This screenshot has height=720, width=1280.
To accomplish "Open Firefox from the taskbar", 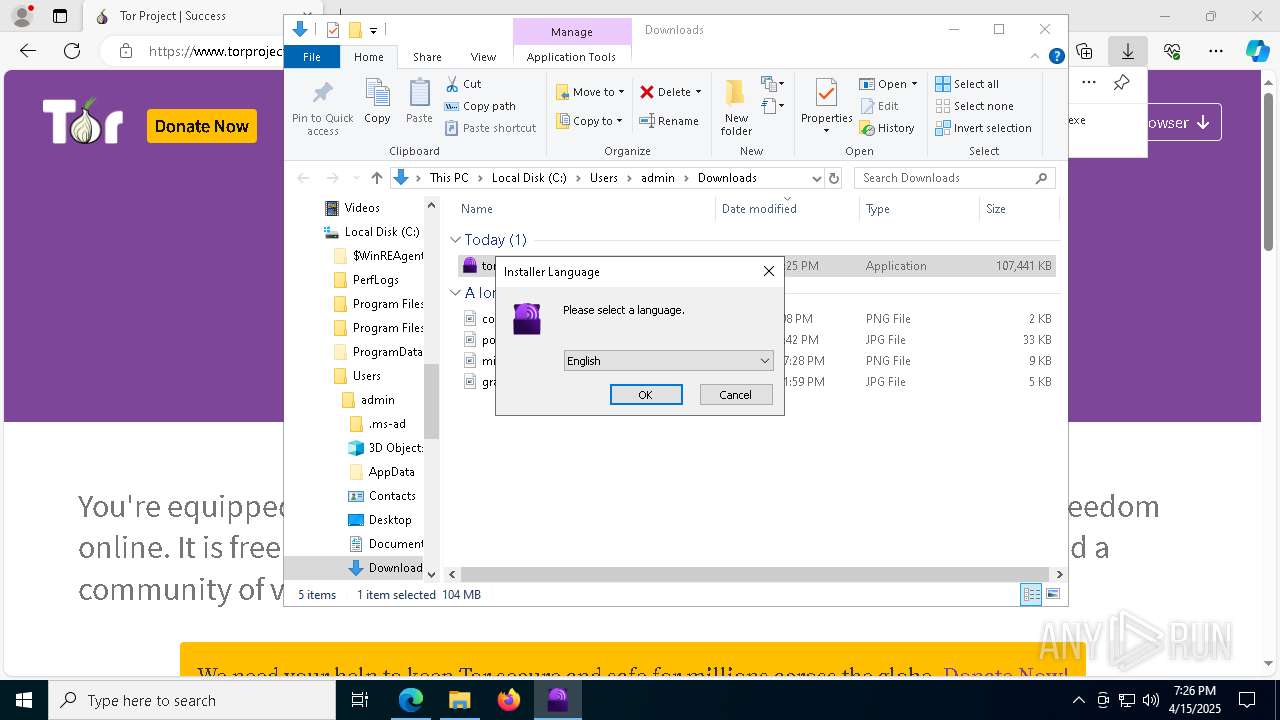I will click(508, 700).
